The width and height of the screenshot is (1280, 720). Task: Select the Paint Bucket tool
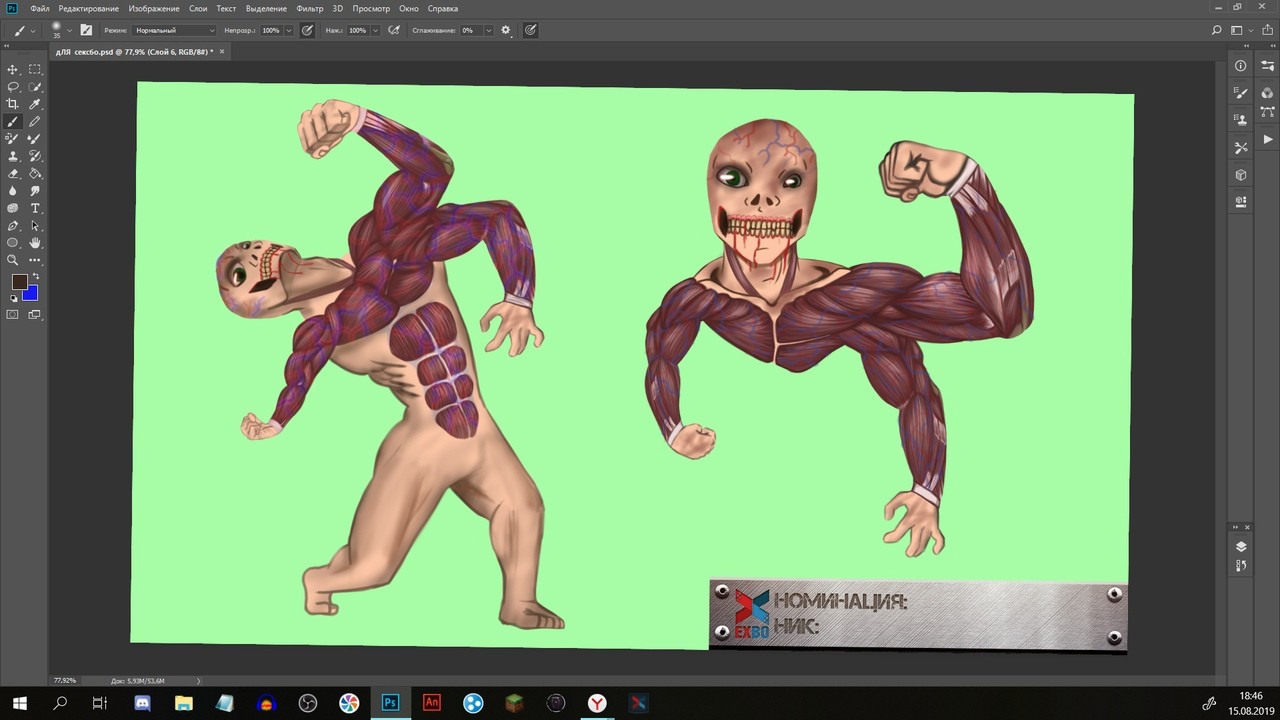tap(35, 173)
